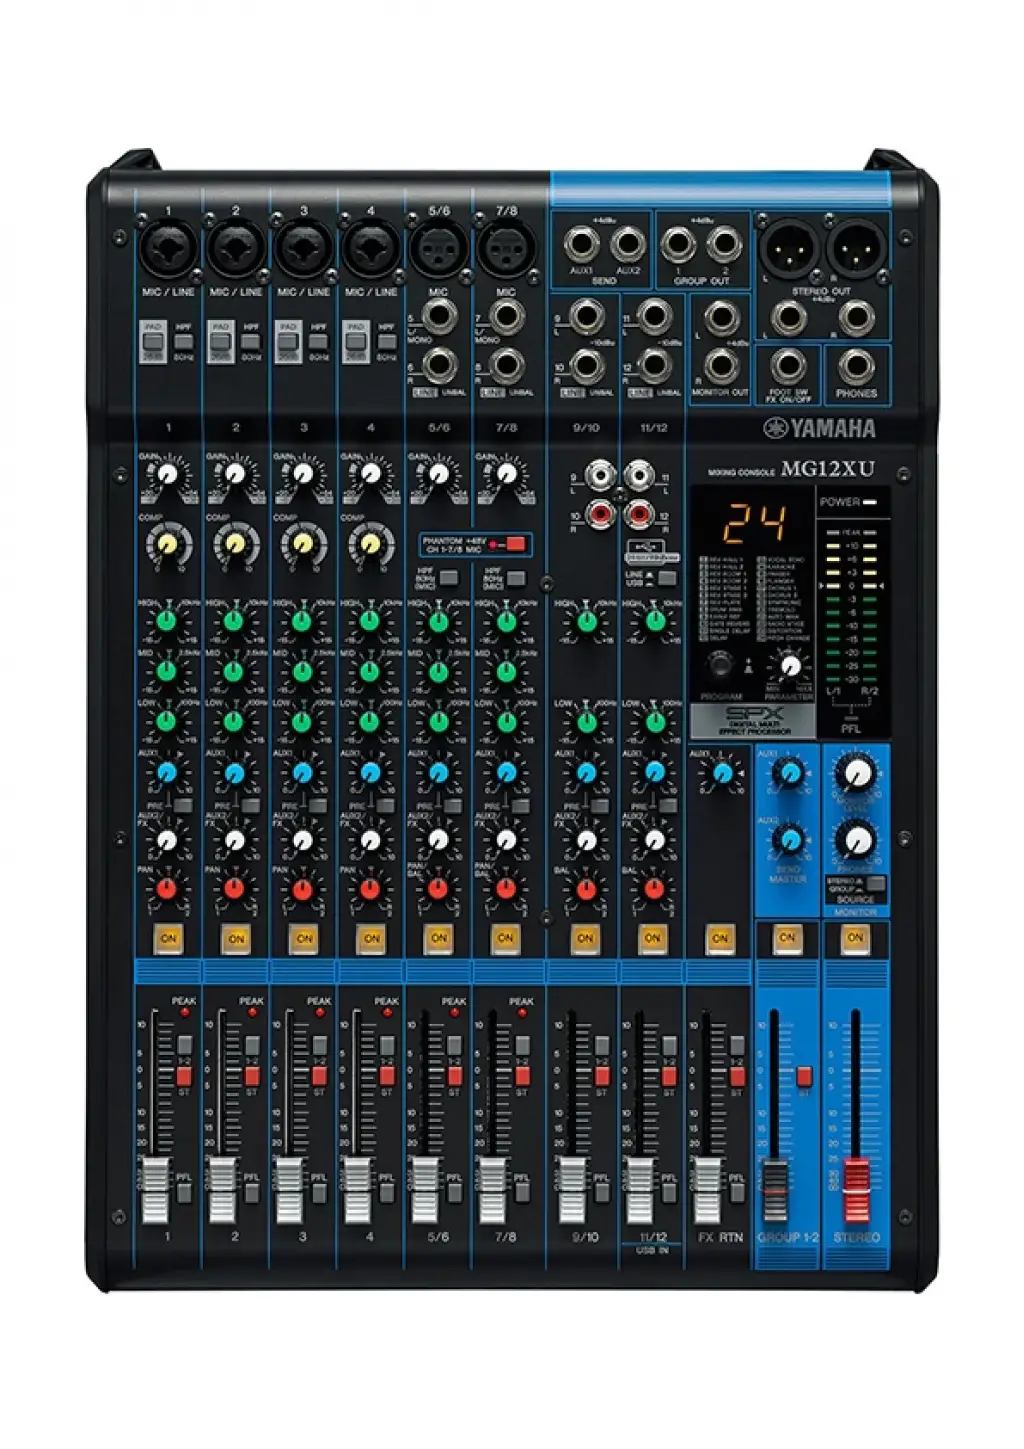Toggle the PHANTOM +48V red switch
Screen dimensions: 1024x1449
click(x=515, y=545)
